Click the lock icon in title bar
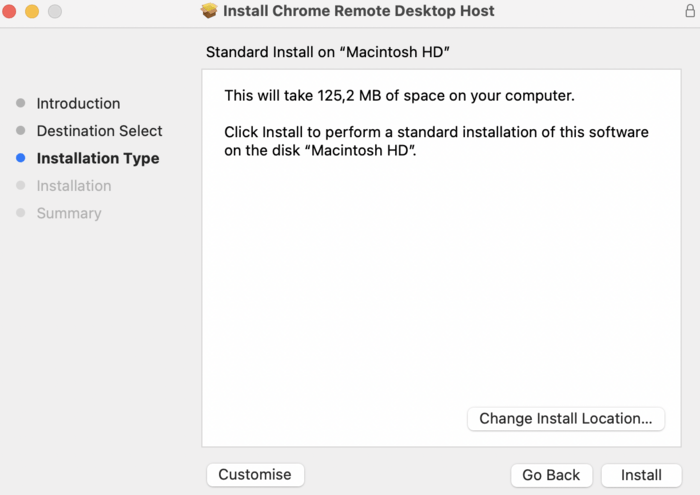The width and height of the screenshot is (700, 495). click(690, 10)
